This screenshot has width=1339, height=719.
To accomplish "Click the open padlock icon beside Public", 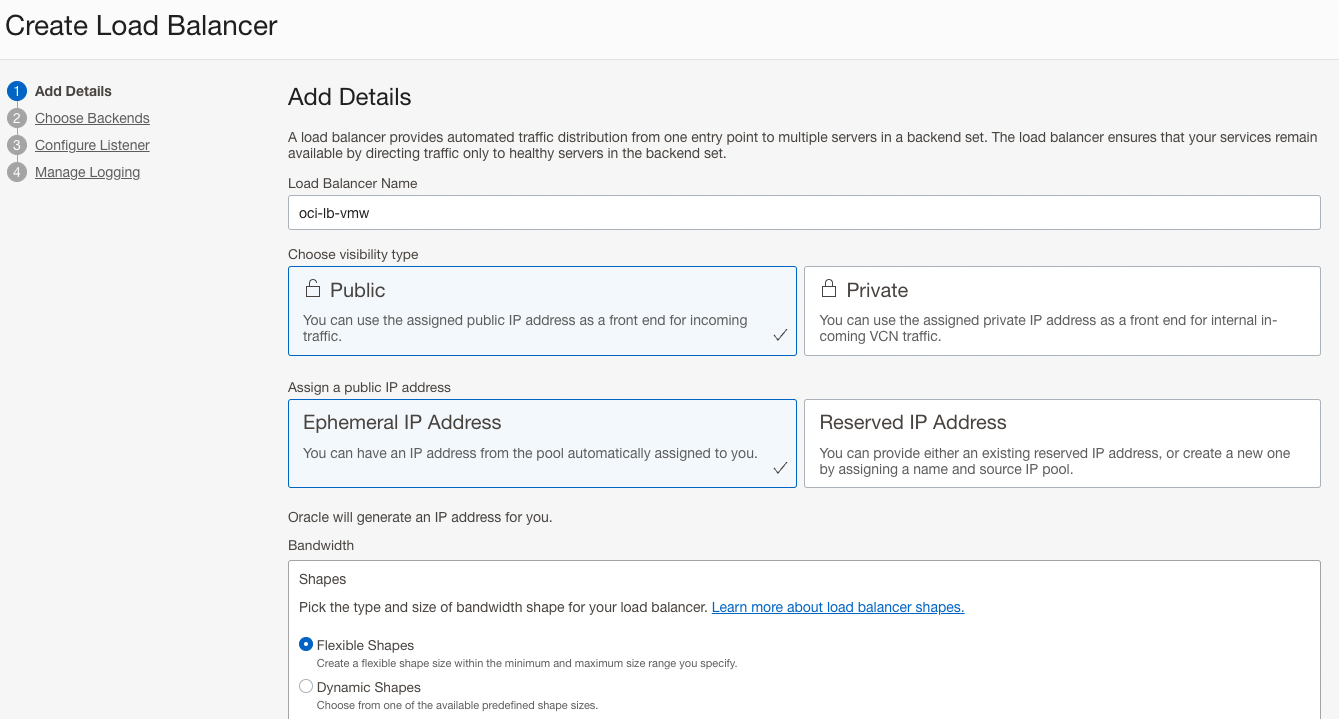I will tap(313, 289).
